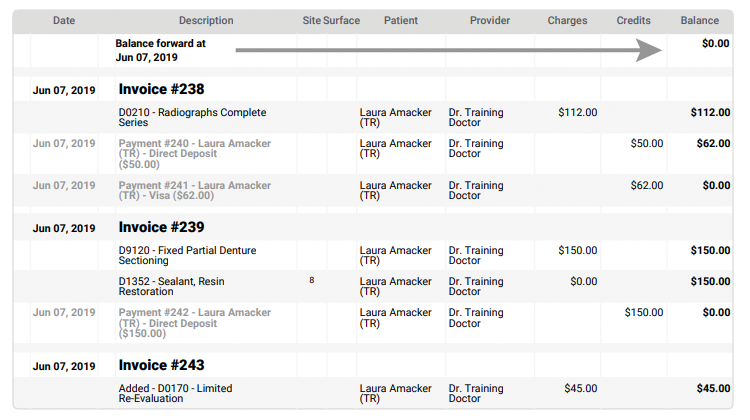Click the Site Surface column header

(x=331, y=21)
